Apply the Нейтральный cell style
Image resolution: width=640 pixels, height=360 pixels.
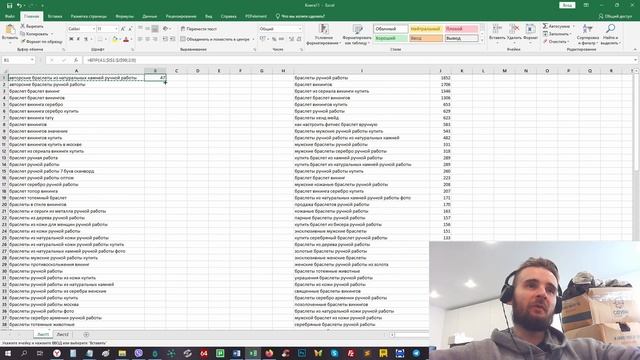[x=426, y=29]
